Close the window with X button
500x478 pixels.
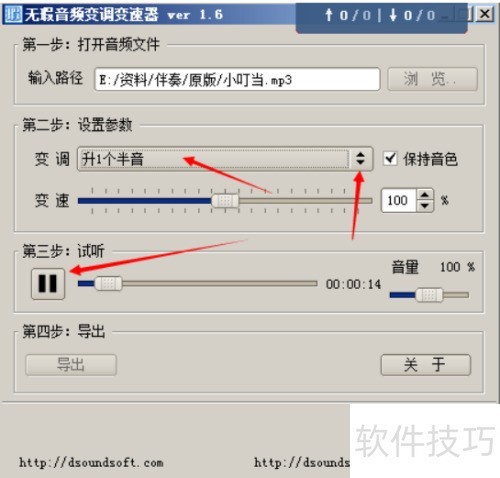pos(484,14)
